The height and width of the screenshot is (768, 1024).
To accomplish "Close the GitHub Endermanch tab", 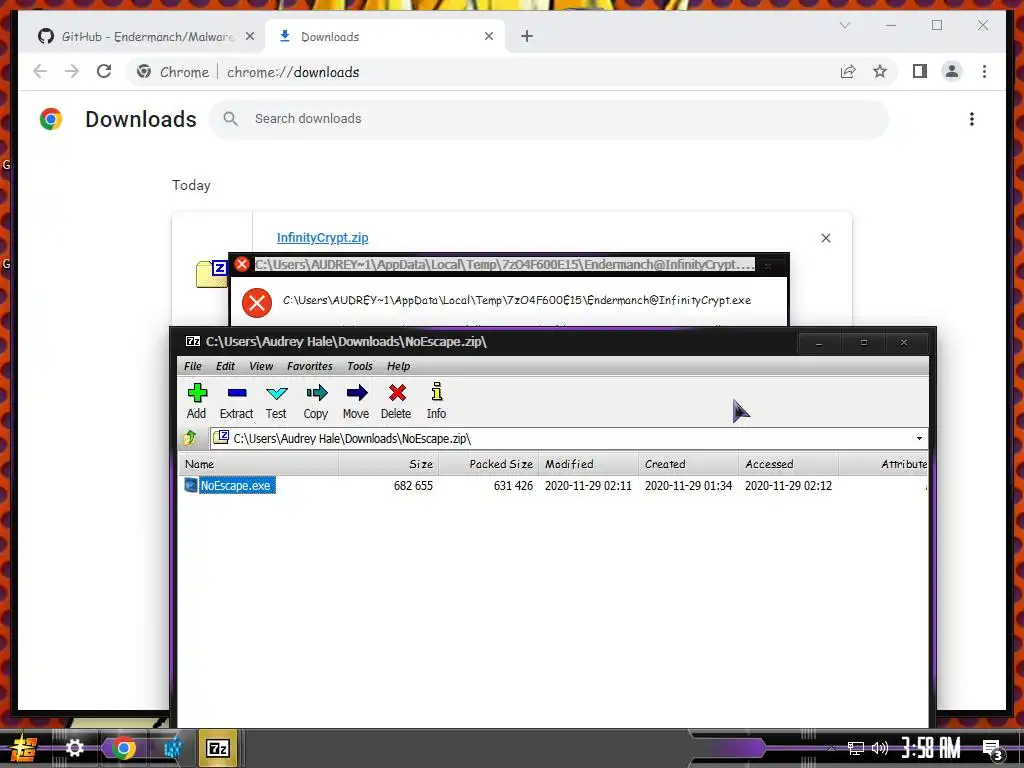I will [249, 37].
